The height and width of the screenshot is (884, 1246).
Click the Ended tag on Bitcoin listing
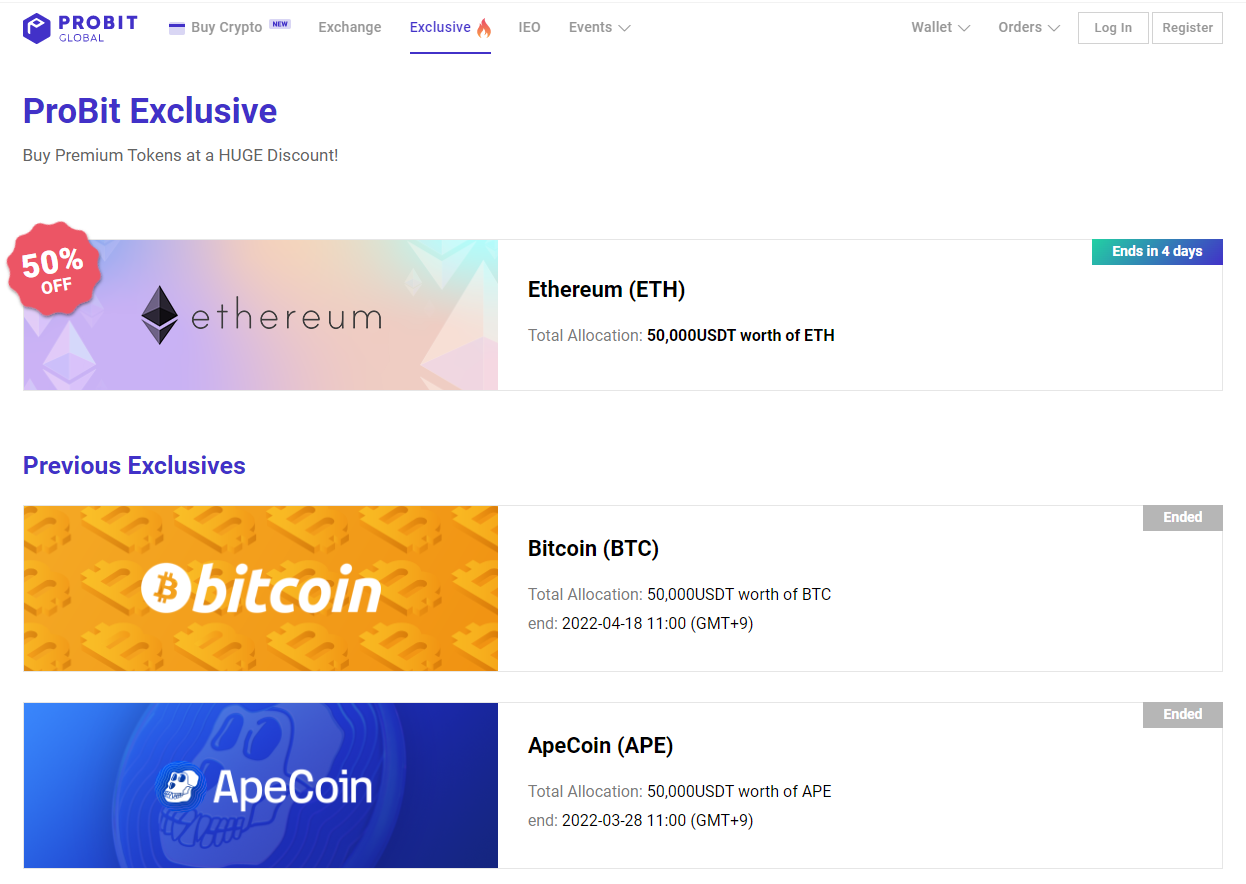[x=1182, y=517]
